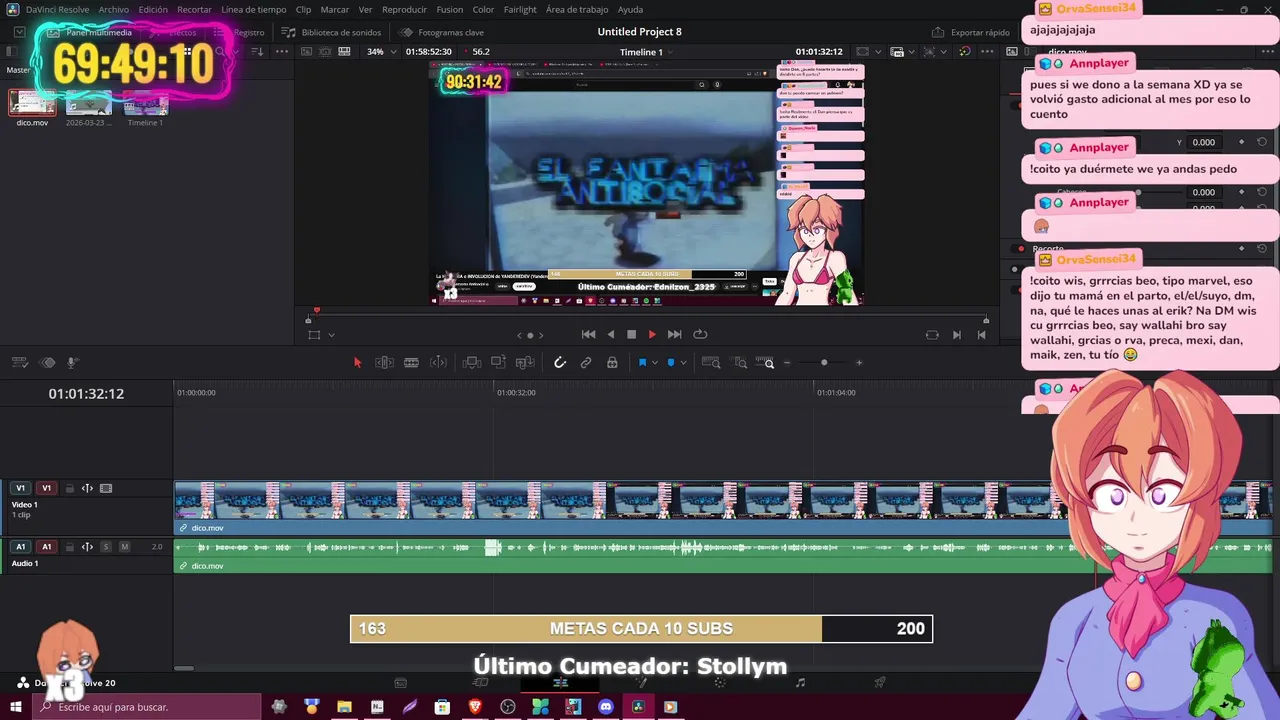The width and height of the screenshot is (1280, 720).
Task: Open the viewer zoom 34% dropdown
Action: tap(382, 52)
